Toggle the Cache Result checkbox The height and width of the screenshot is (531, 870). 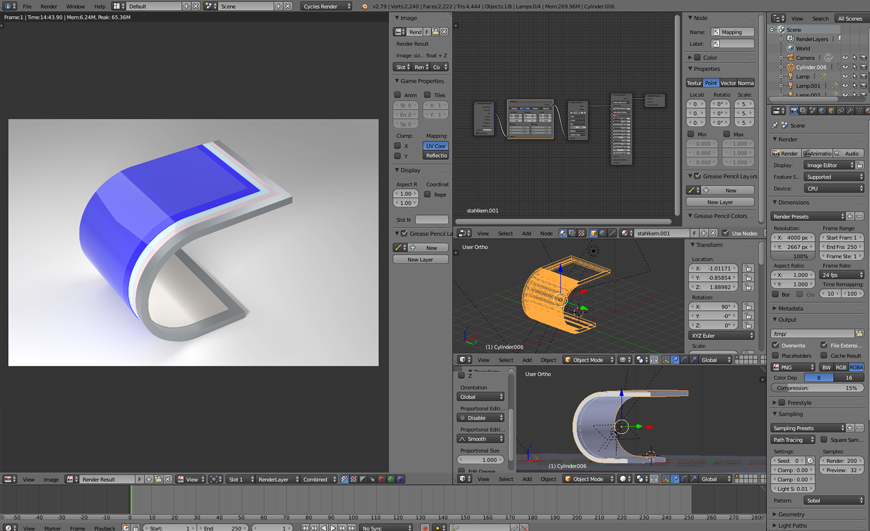[x=824, y=355]
